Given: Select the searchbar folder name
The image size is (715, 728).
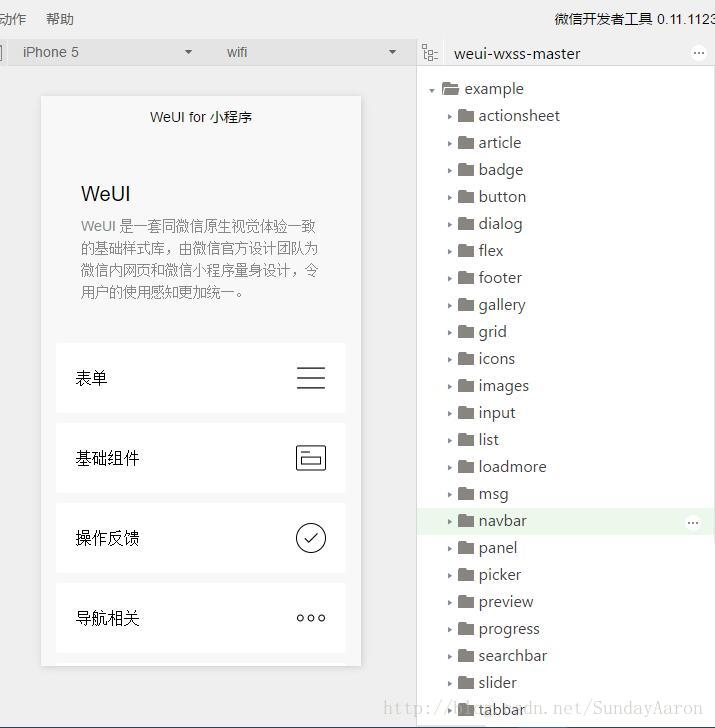Looking at the screenshot, I should (x=513, y=656).
